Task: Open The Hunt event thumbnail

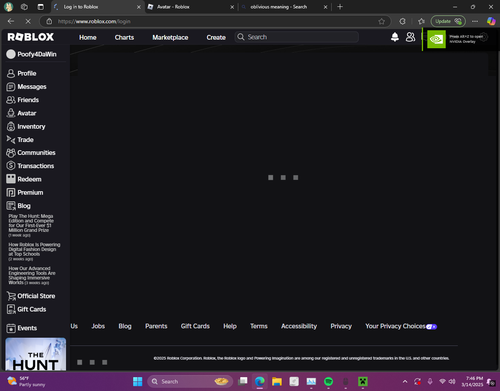Action: tap(36, 354)
